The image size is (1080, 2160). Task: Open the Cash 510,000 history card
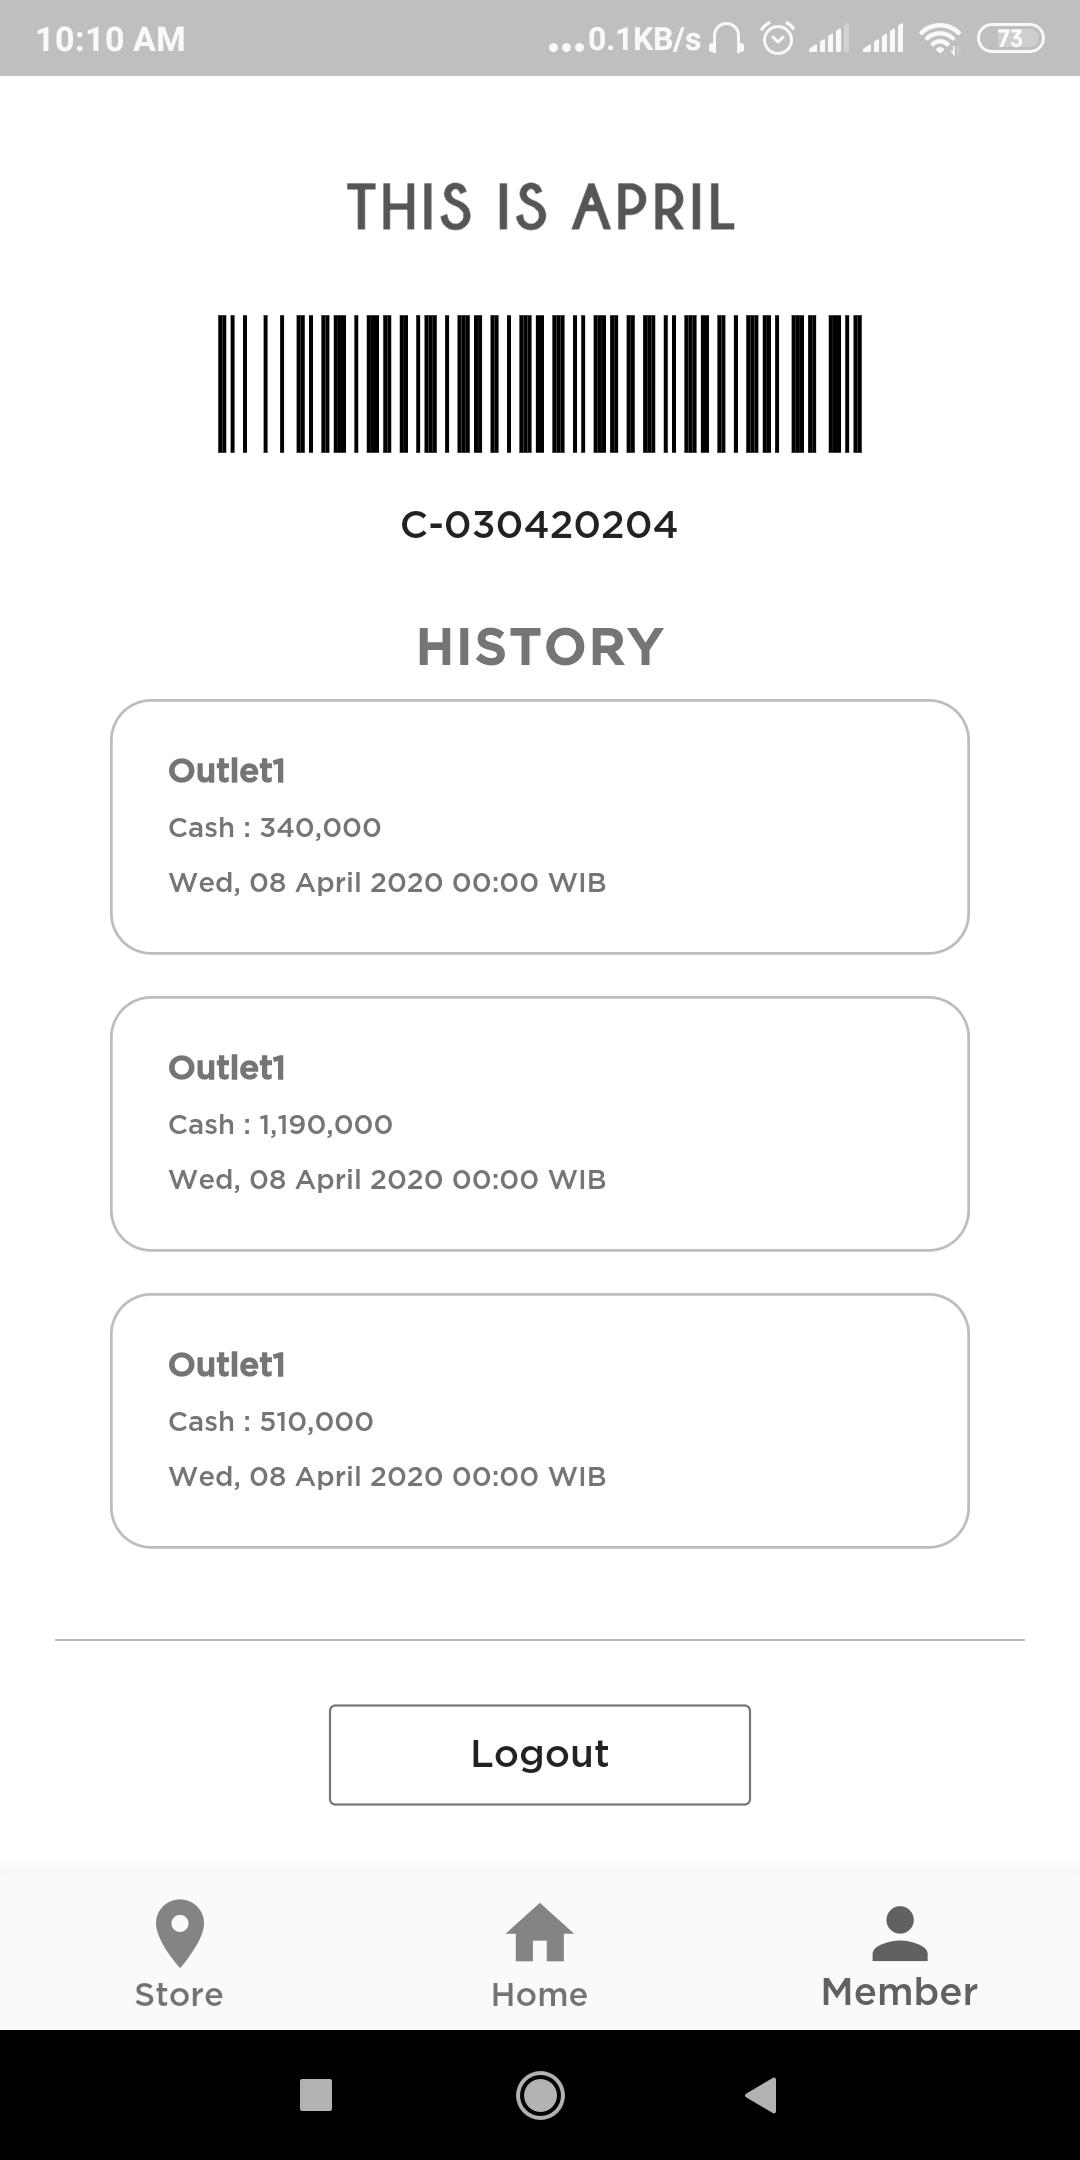(540, 1420)
